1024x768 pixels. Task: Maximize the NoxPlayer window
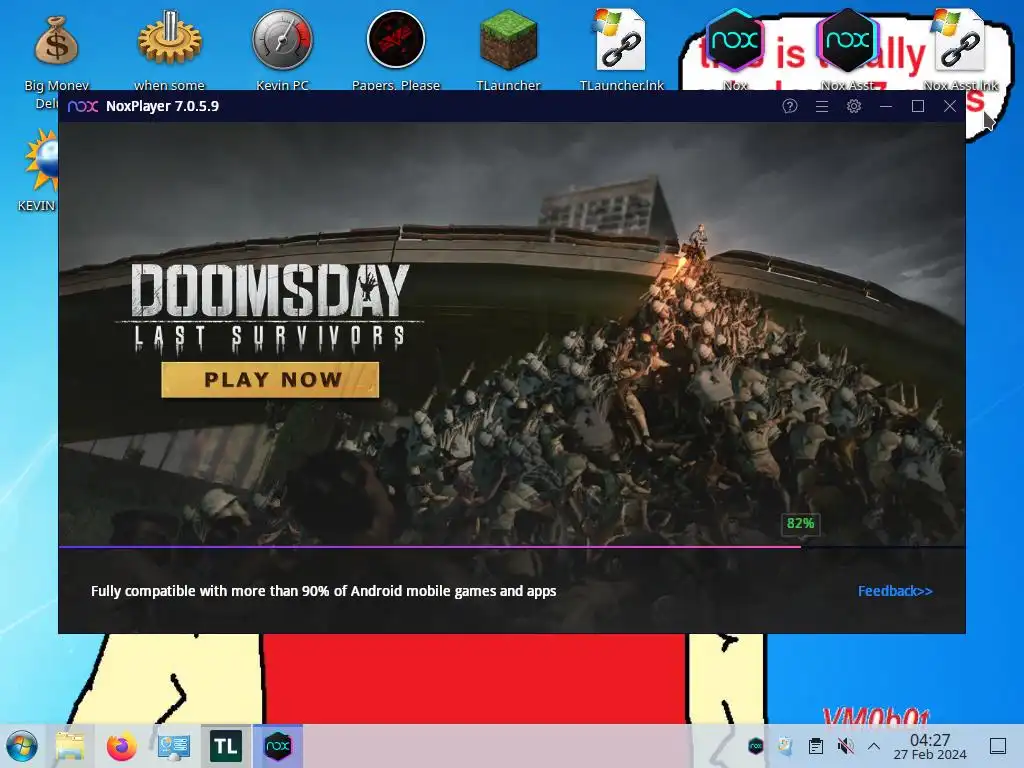(x=918, y=106)
